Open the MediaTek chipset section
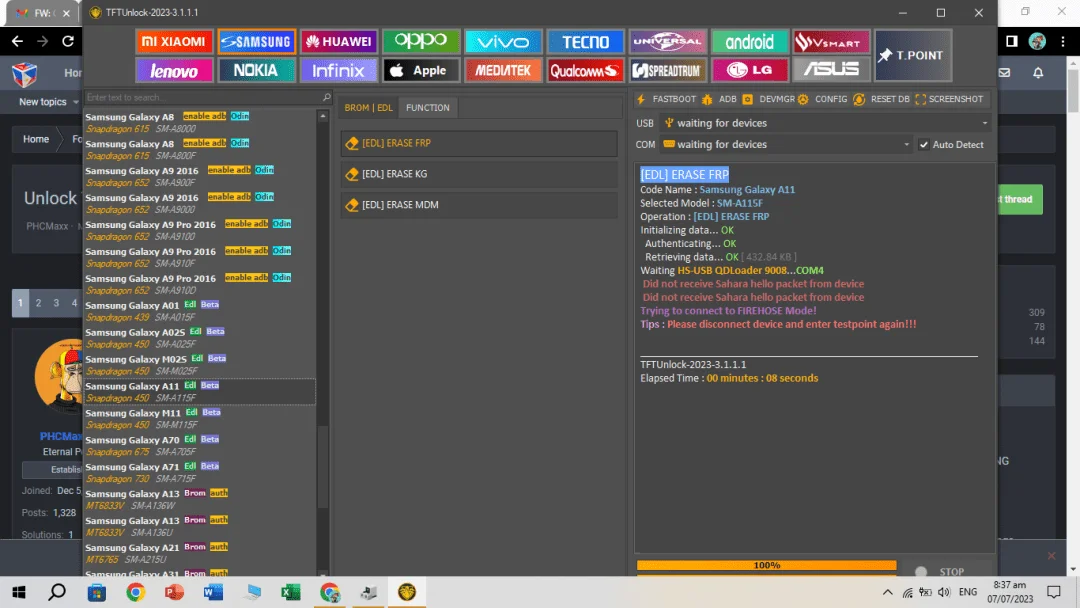 (503, 70)
